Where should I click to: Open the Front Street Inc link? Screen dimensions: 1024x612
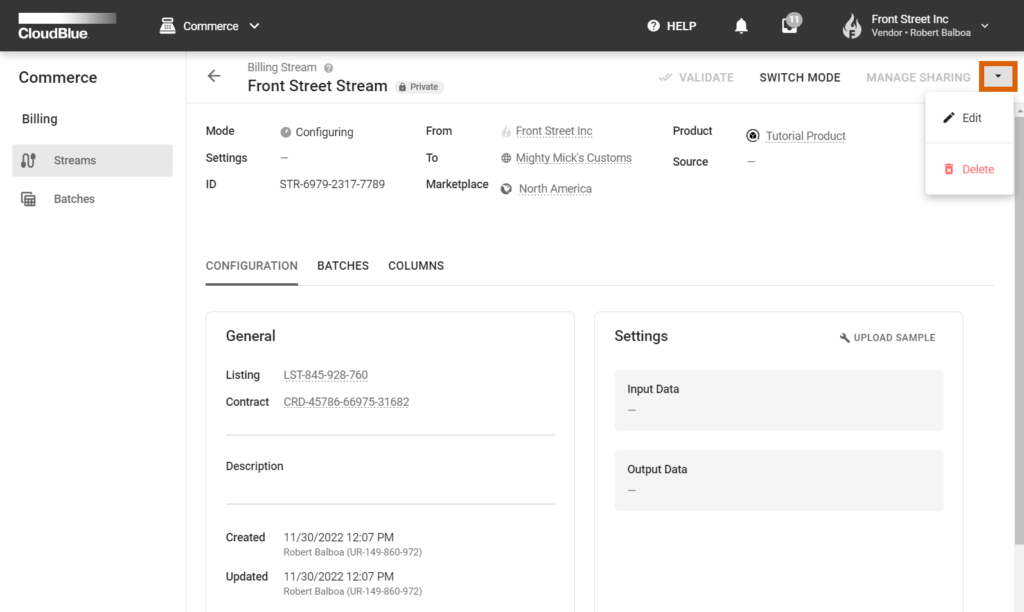(554, 131)
